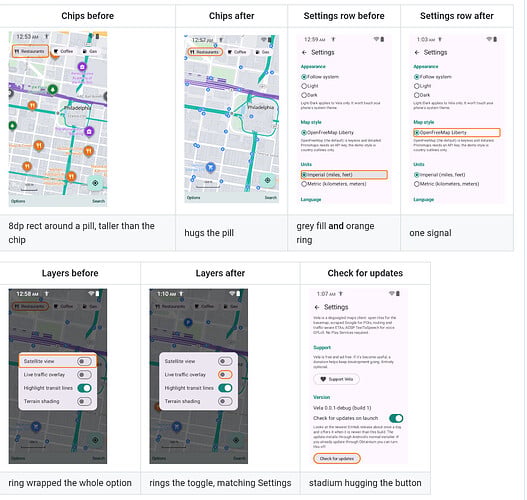The height and width of the screenshot is (500, 527).
Task: Click the 'Layers after' column header
Action: click(x=220, y=273)
